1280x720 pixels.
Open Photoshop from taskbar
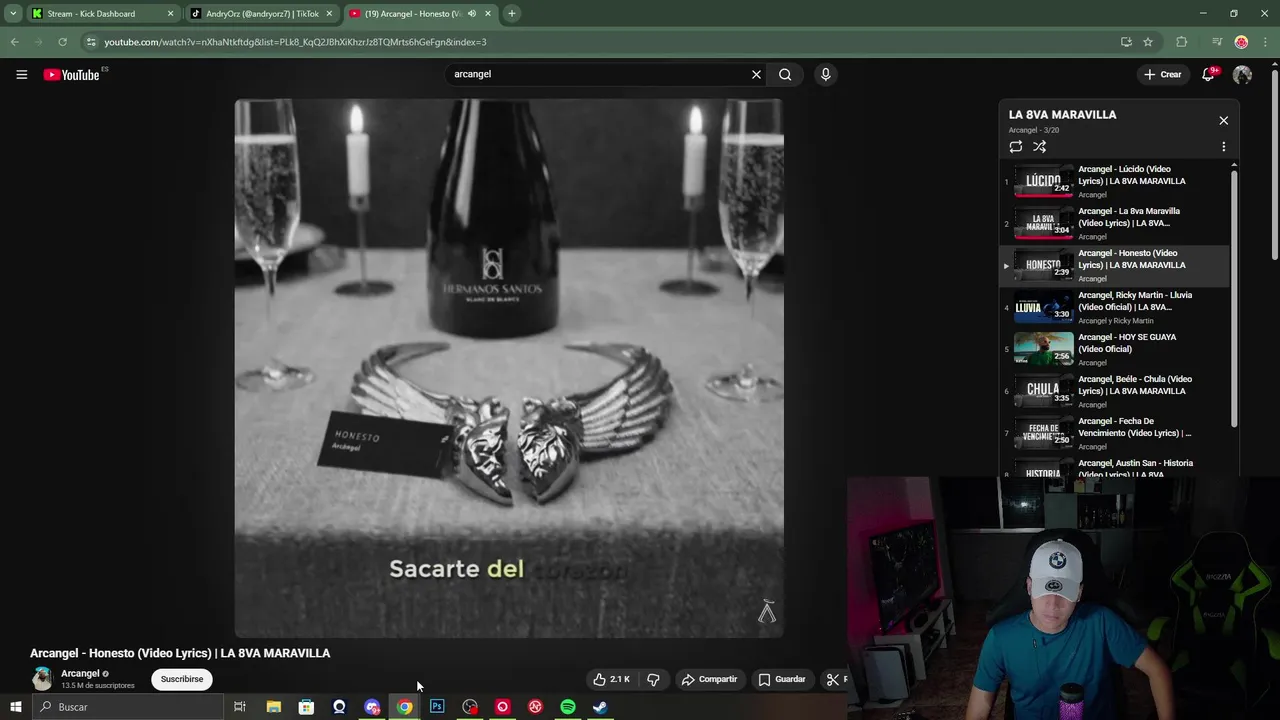click(437, 707)
